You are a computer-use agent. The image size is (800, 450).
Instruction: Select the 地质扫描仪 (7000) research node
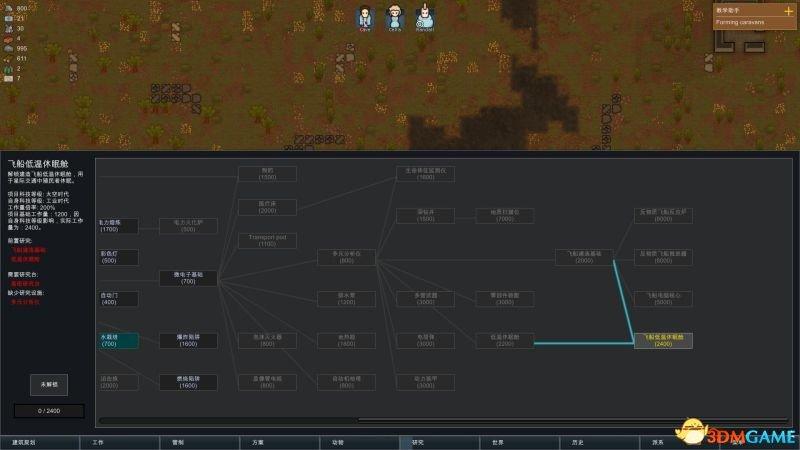(505, 215)
